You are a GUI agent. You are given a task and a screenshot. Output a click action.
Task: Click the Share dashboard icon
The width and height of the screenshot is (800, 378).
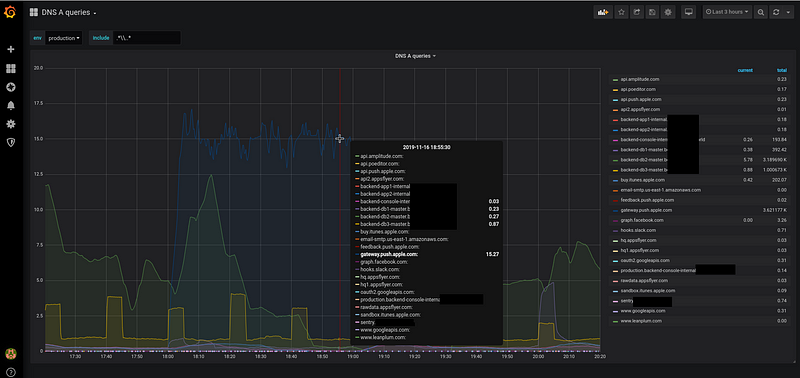(x=637, y=12)
